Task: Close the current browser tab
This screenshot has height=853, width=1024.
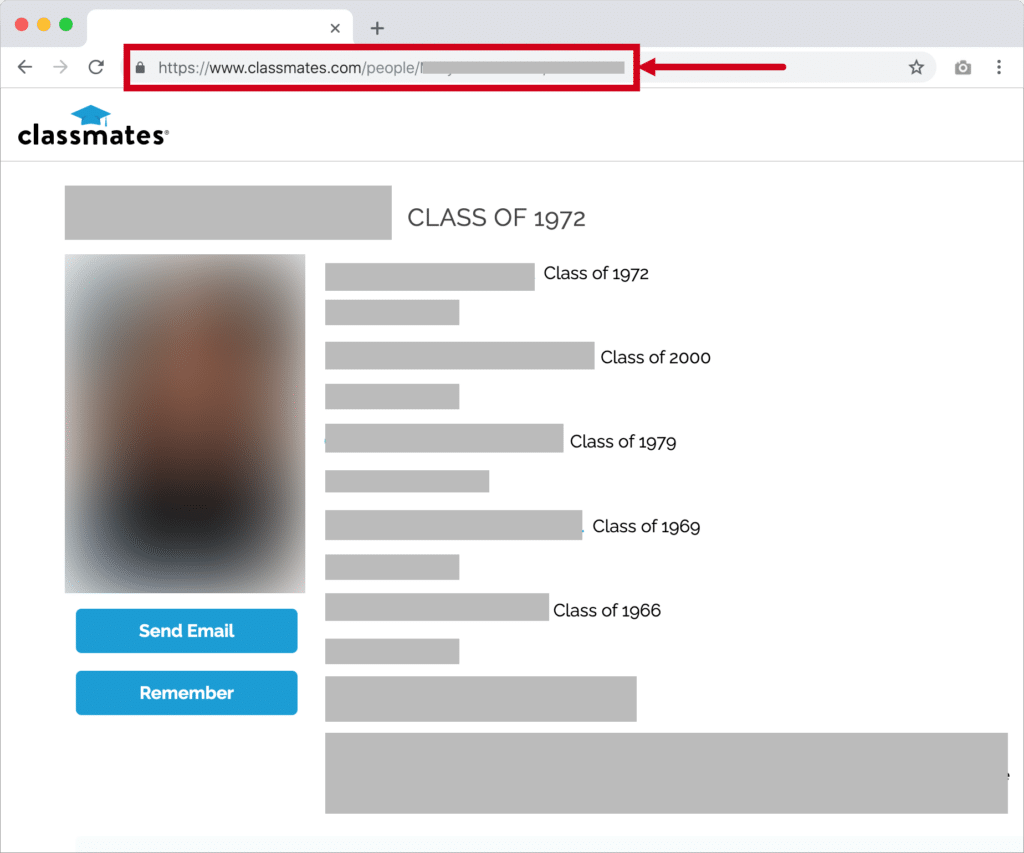Action: tap(335, 28)
